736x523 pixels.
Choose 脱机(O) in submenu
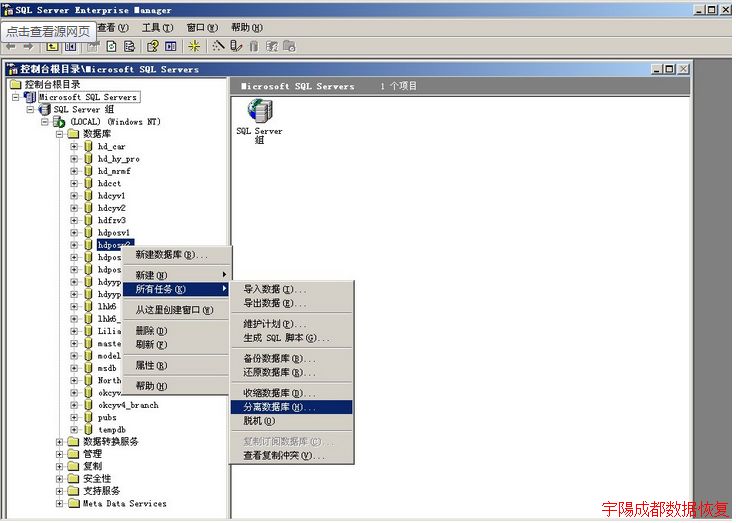[x=291, y=421]
